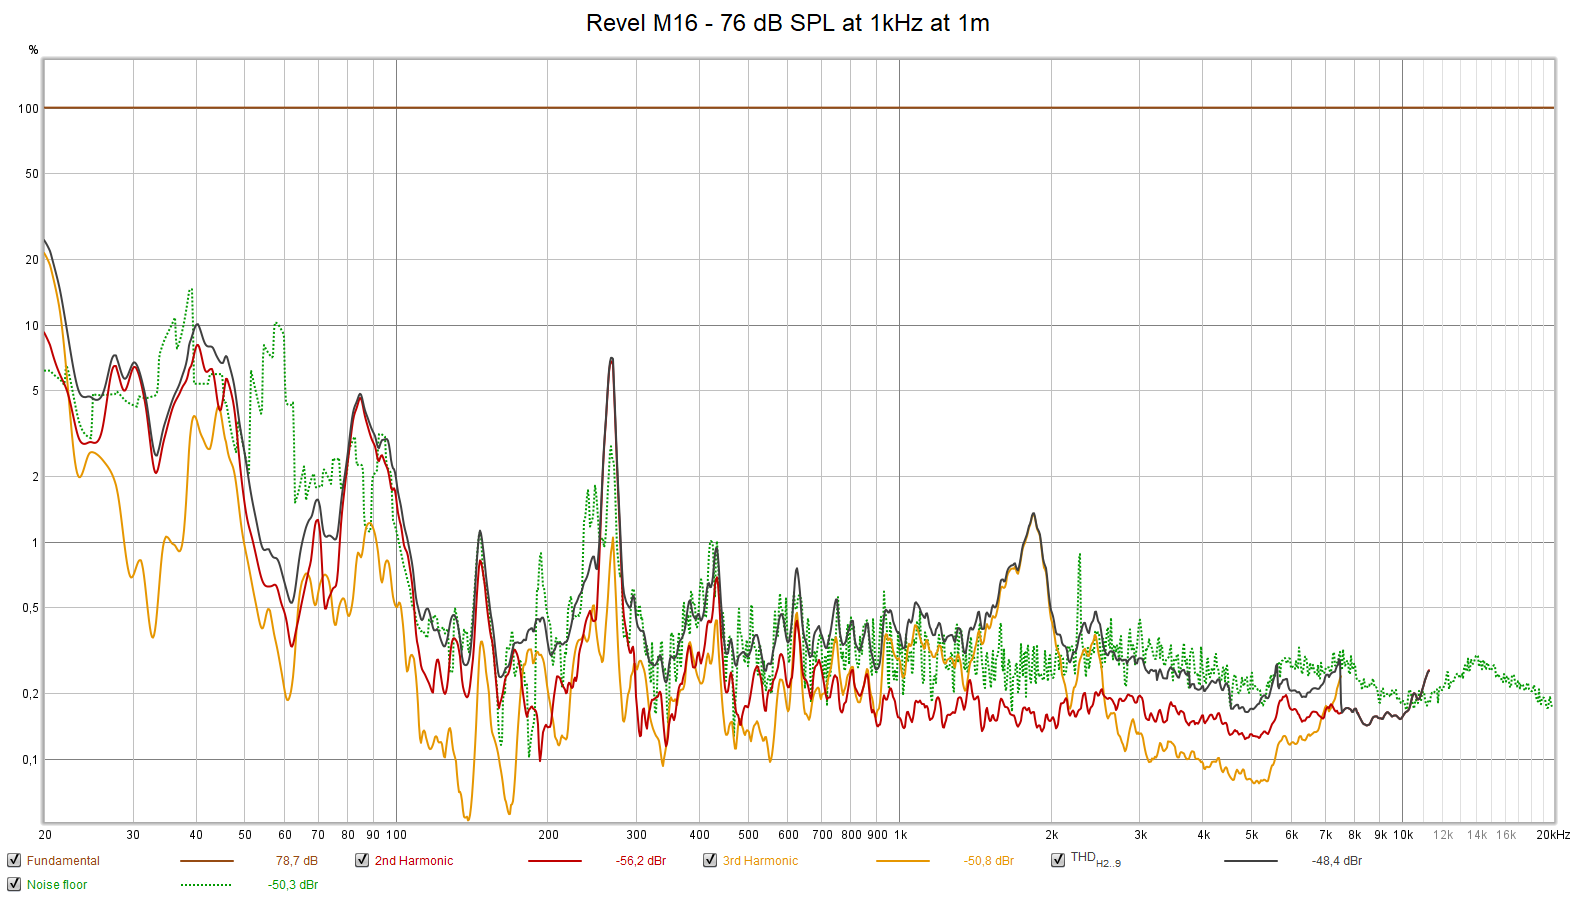Click the 2nd Harmonic red line swatch

tap(554, 861)
